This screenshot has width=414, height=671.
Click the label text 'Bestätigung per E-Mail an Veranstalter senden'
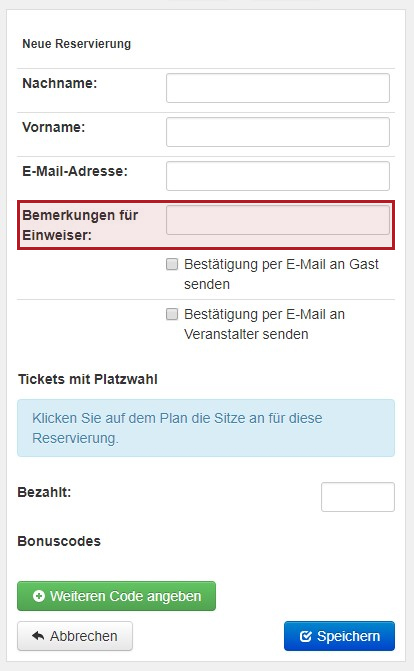[265, 324]
